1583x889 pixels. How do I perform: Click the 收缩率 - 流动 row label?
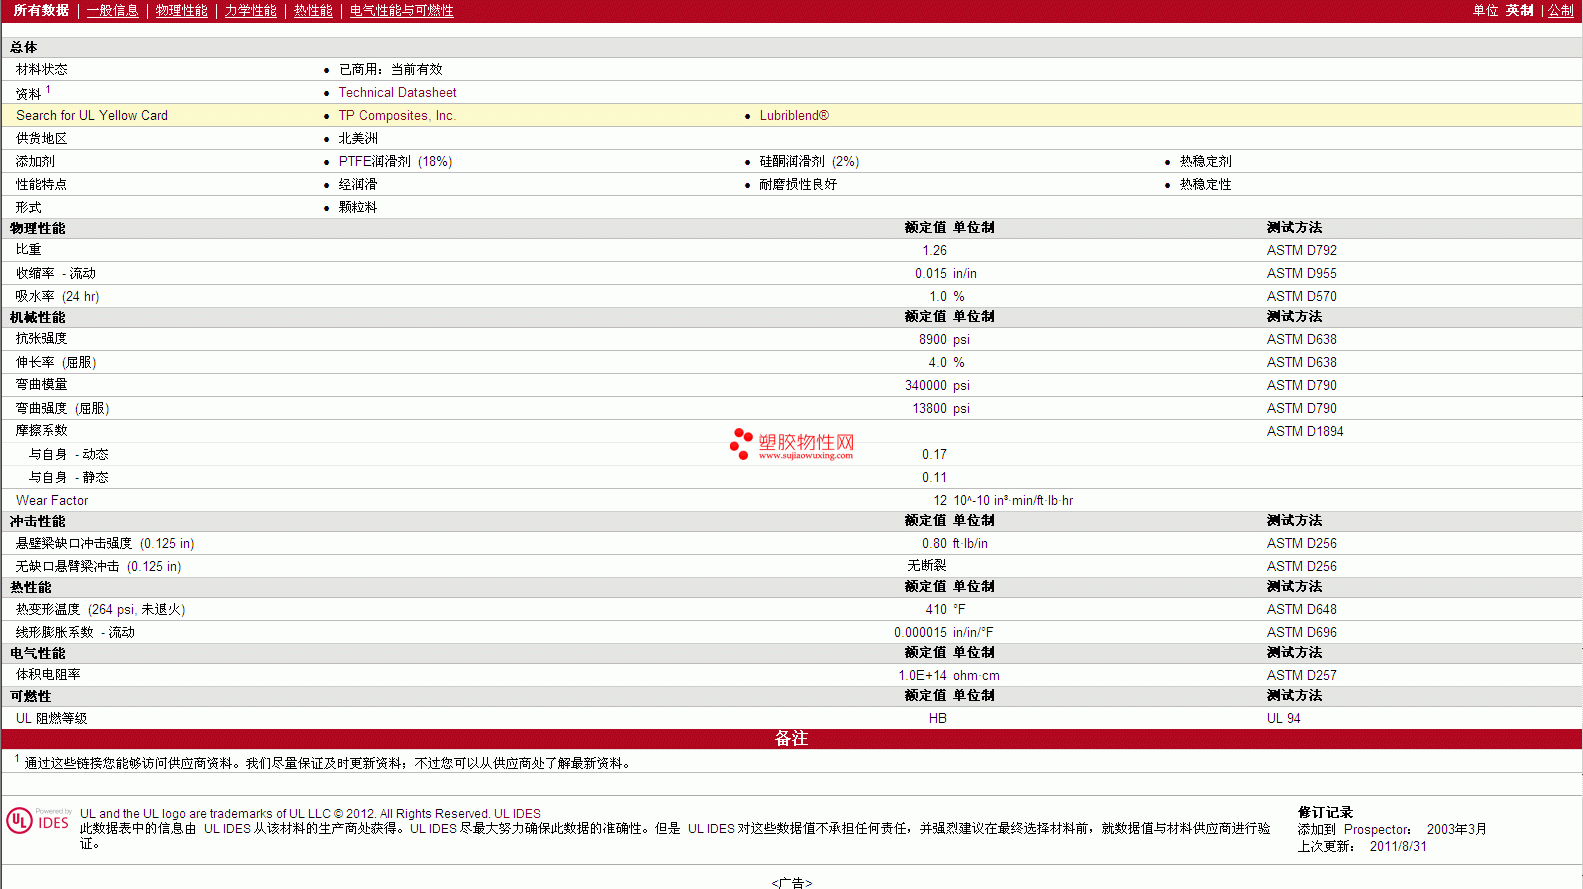point(56,274)
